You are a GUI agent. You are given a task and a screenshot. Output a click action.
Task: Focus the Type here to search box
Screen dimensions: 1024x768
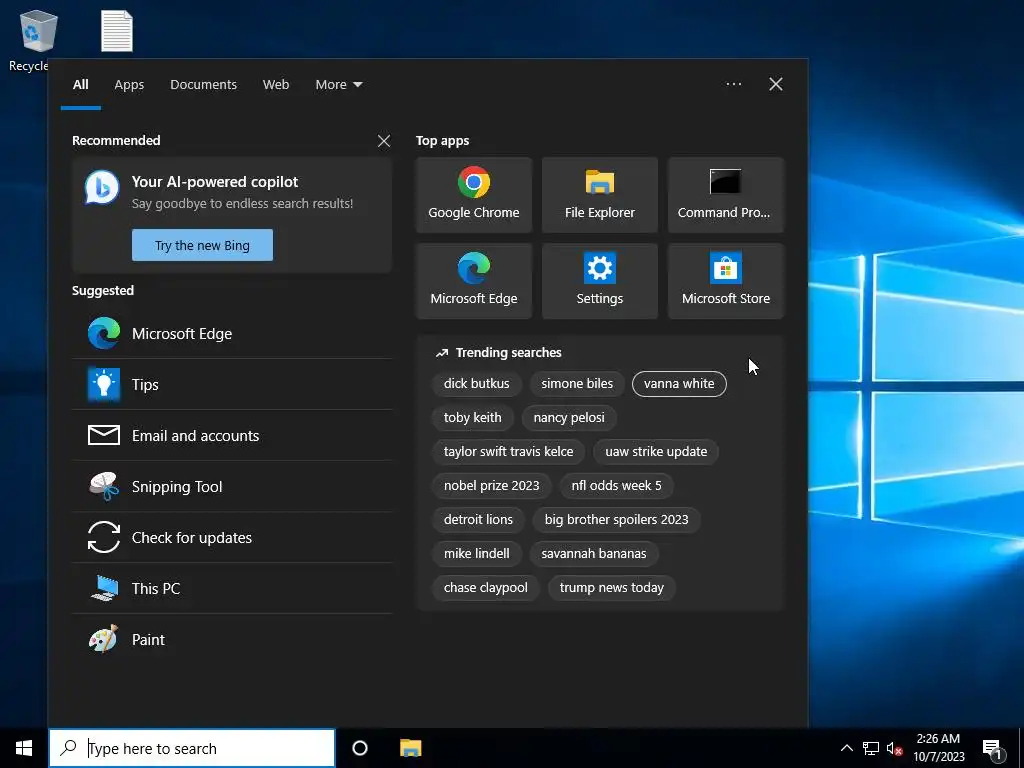coord(192,748)
